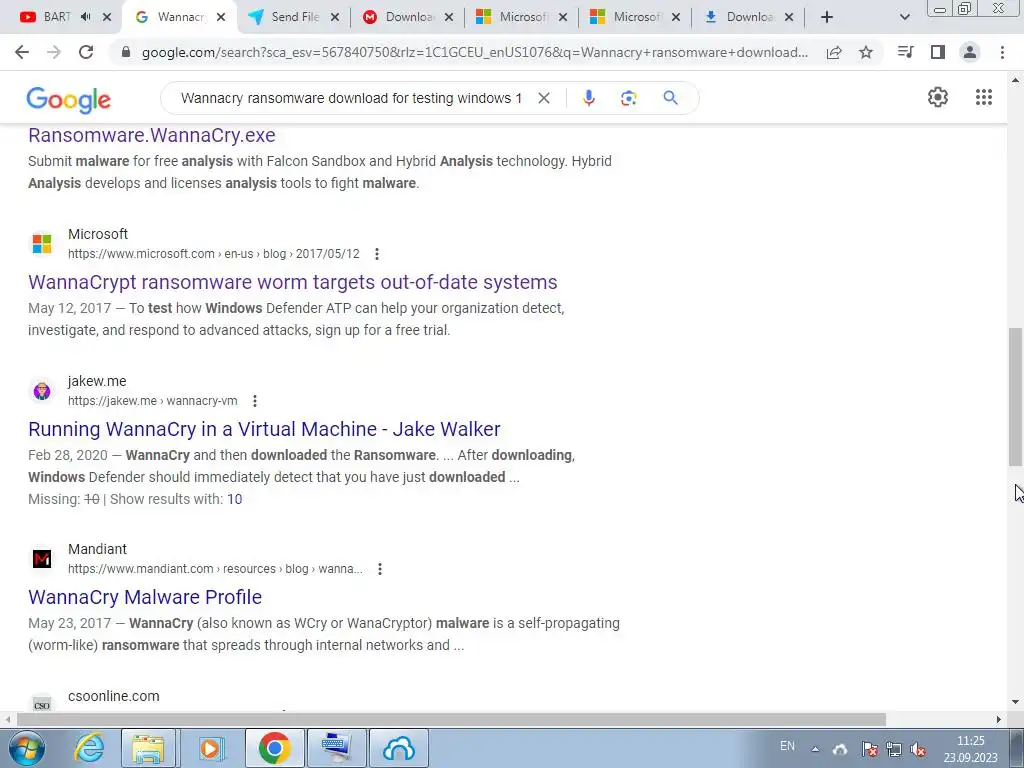Open Windows Explorer from the taskbar
Image resolution: width=1024 pixels, height=768 pixels.
[148, 748]
